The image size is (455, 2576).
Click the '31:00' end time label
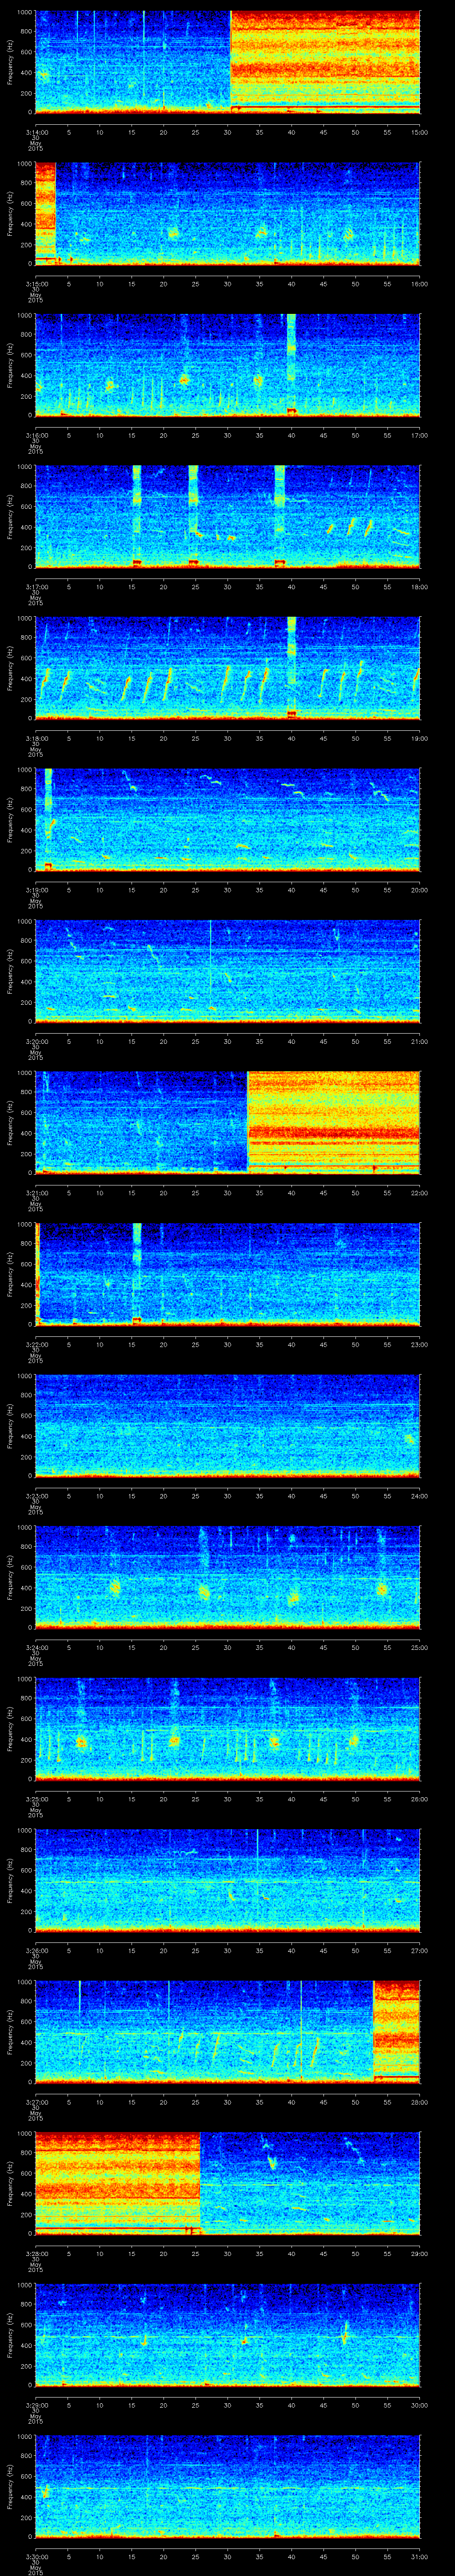(419, 2556)
